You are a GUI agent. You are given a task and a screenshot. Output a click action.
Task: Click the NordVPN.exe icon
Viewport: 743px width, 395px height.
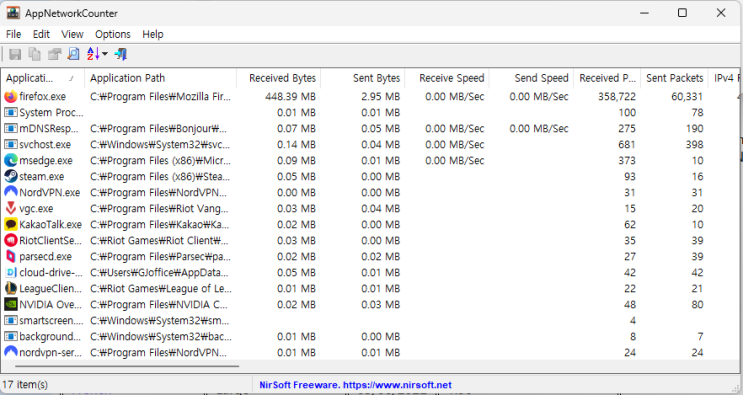tap(11, 193)
